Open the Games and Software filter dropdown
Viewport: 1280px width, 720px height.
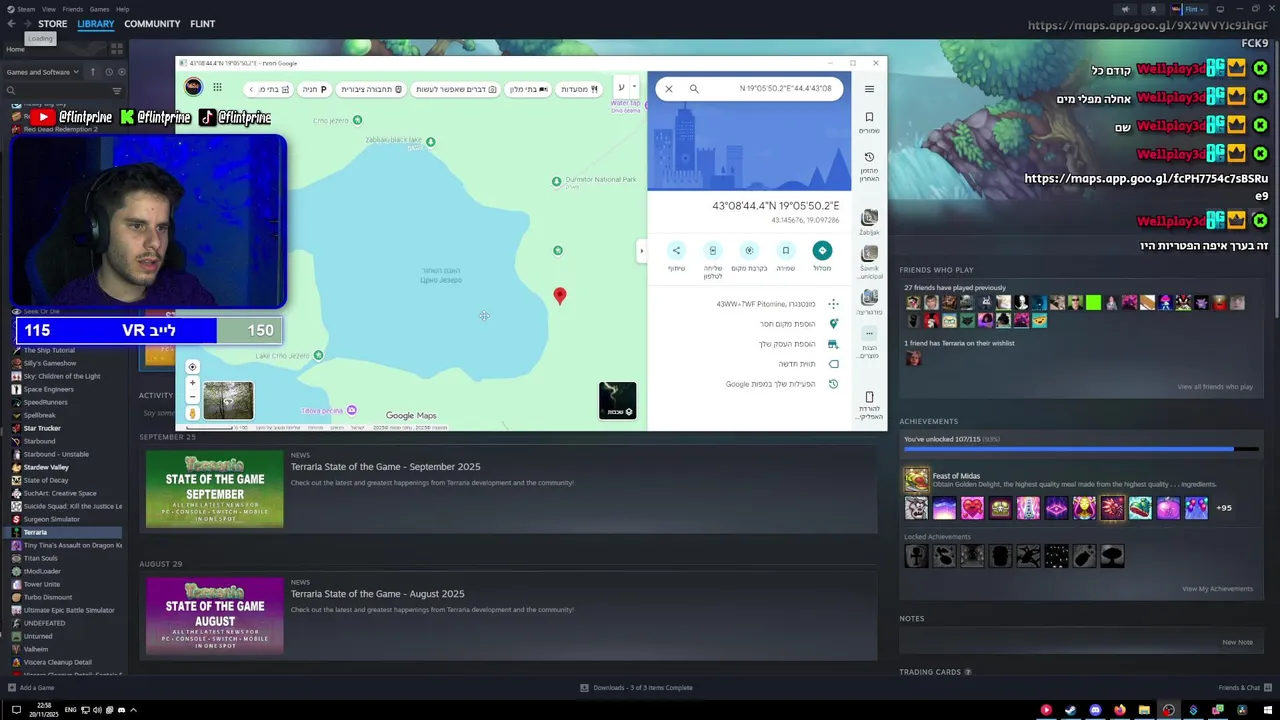[x=42, y=72]
